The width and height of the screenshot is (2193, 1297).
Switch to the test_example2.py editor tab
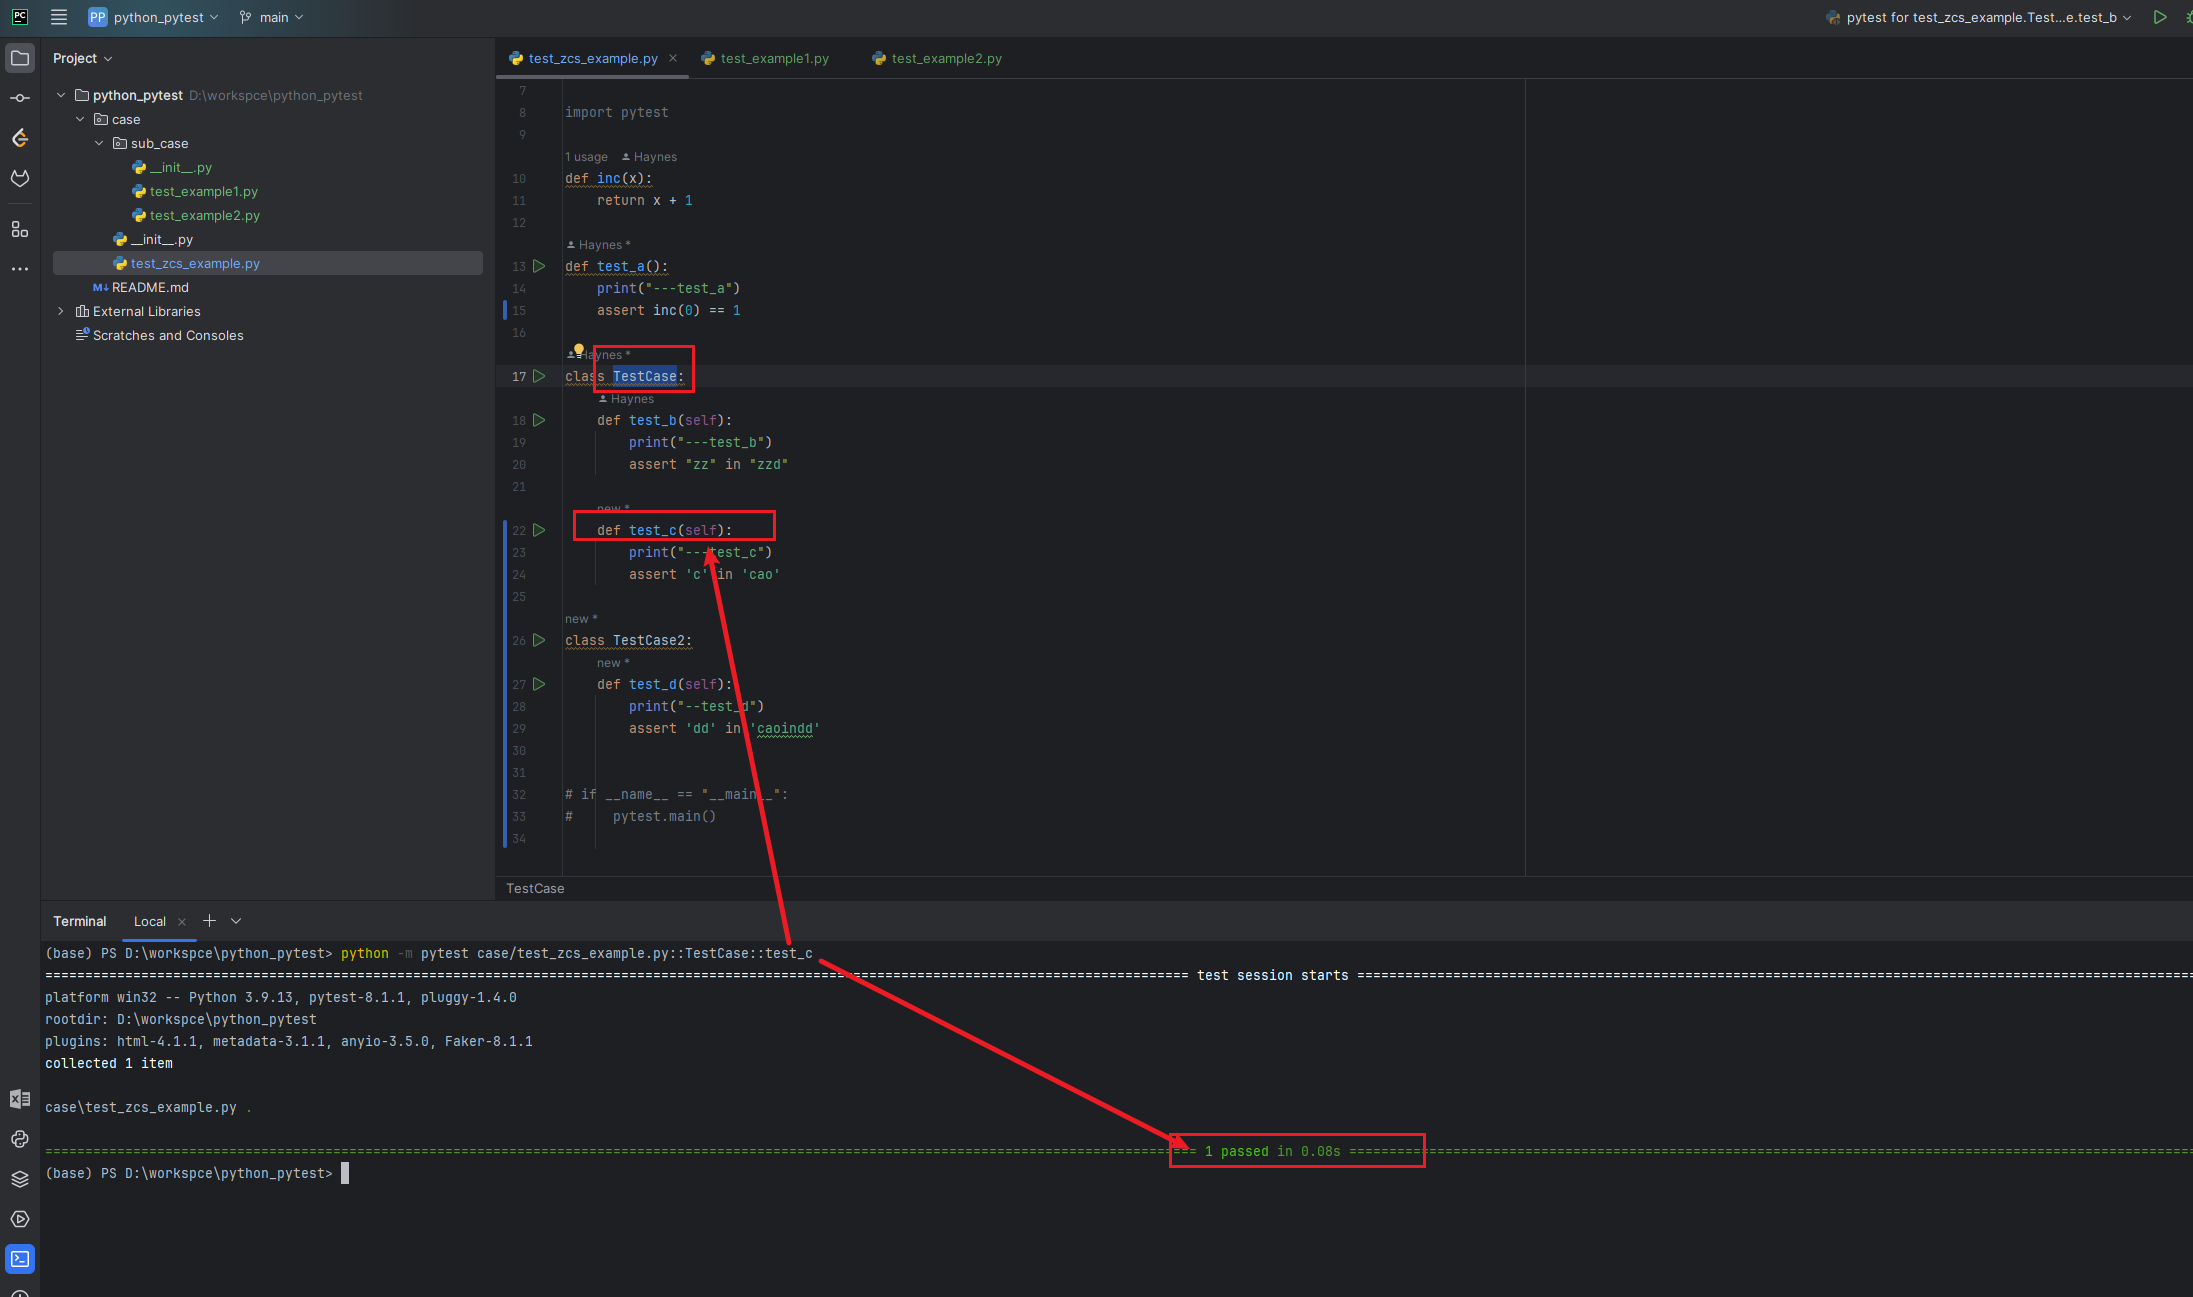(945, 58)
